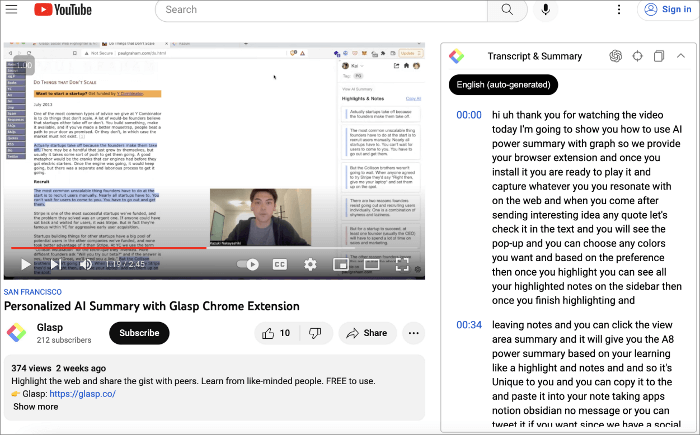Play the video
This screenshot has width=700, height=435.
click(x=25, y=264)
